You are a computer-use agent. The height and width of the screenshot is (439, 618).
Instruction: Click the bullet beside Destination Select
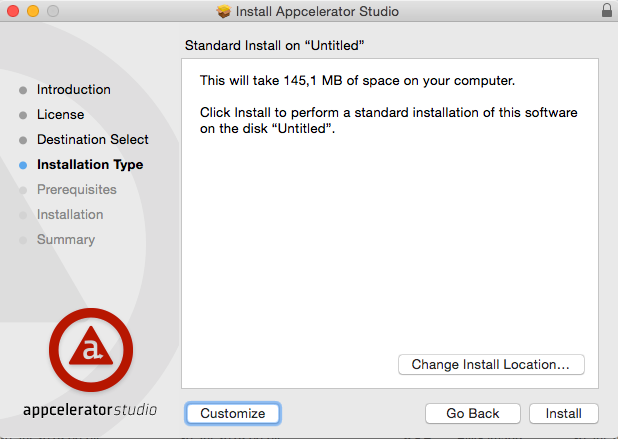(23, 140)
